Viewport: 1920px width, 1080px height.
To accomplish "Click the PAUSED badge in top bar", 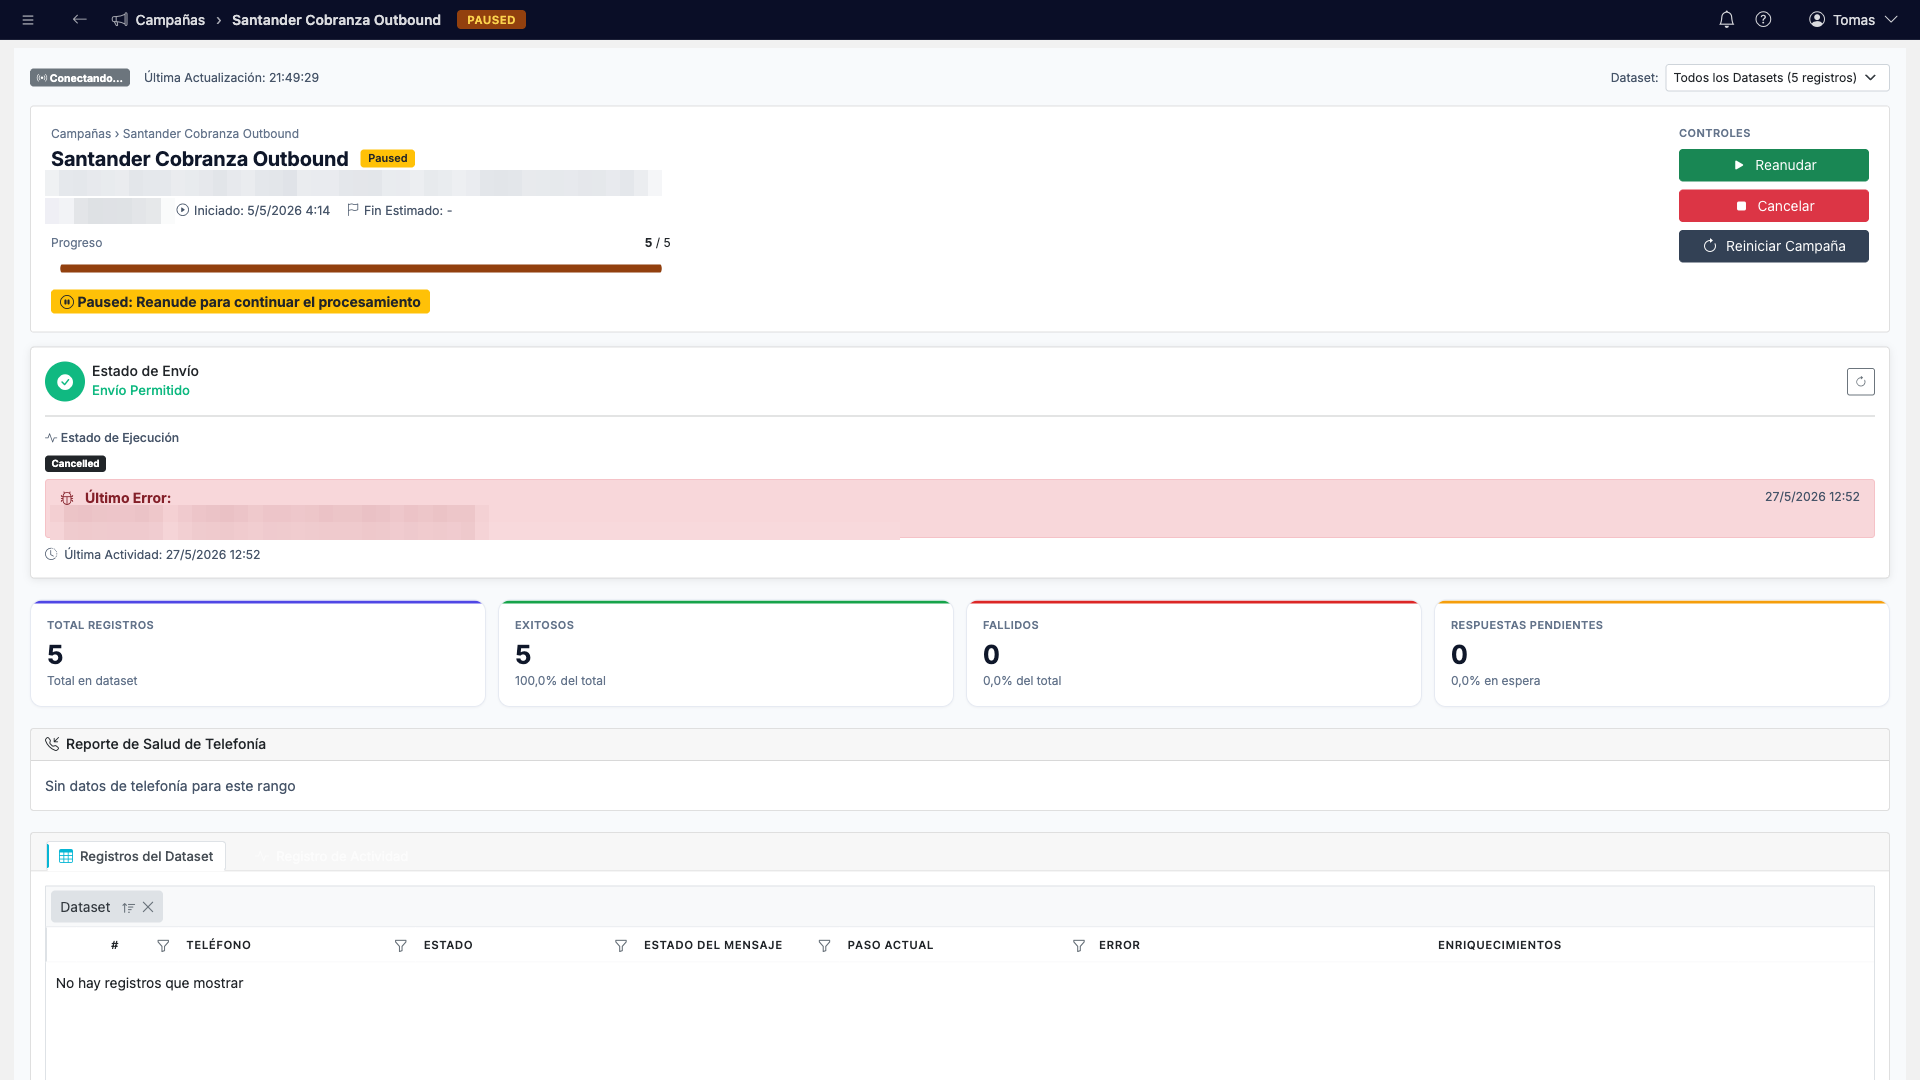I will [x=491, y=20].
